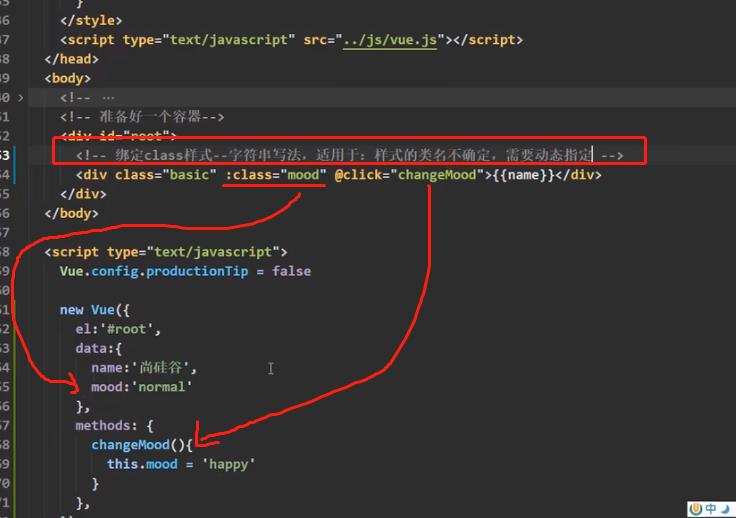
Task: Click the Sogou input method logo icon
Action: click(x=696, y=509)
